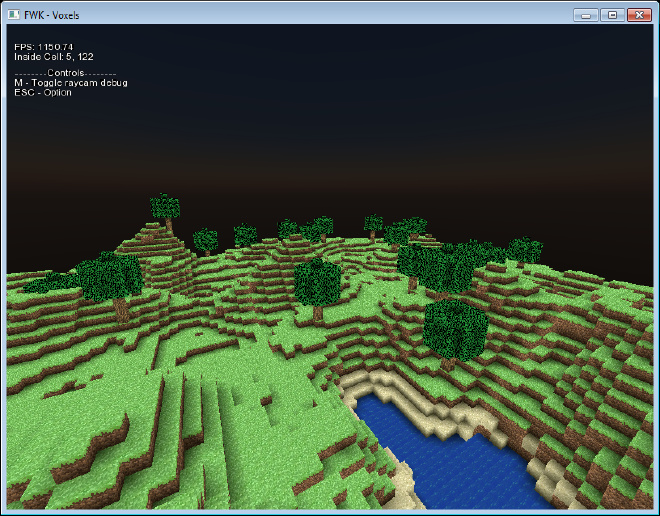Maximize the FWK - Voxels window

point(612,15)
